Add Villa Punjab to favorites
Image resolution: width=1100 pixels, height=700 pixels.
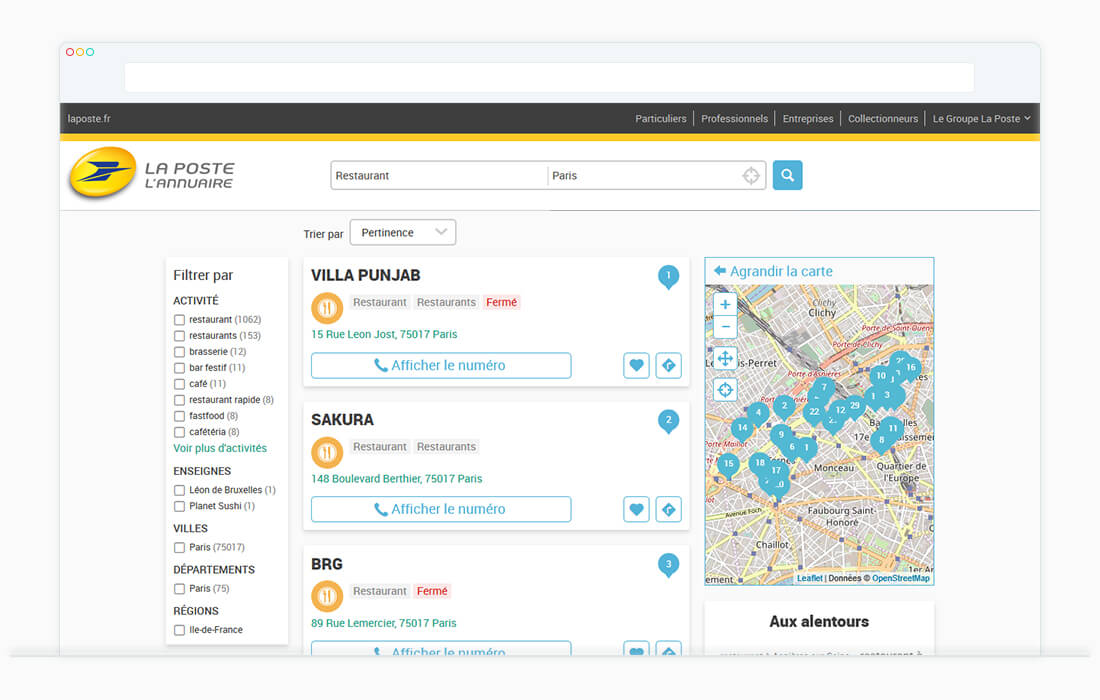(x=636, y=366)
